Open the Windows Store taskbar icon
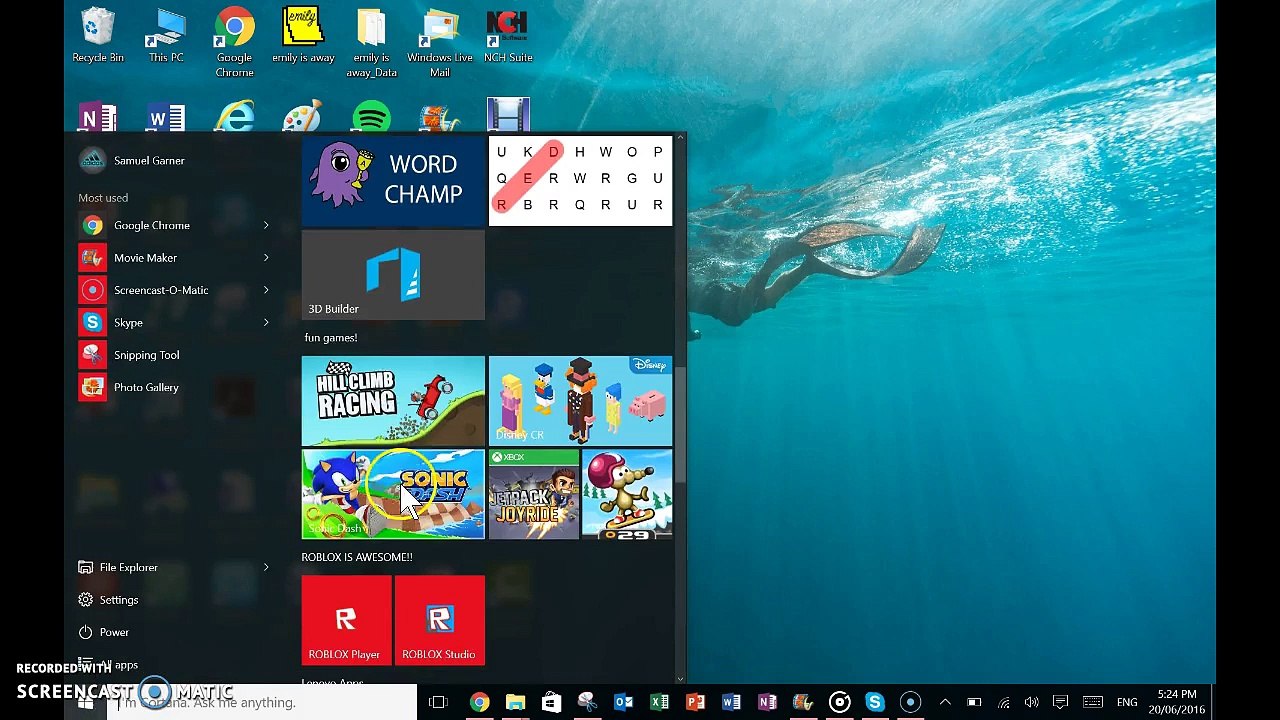The image size is (1280, 720). pos(552,702)
